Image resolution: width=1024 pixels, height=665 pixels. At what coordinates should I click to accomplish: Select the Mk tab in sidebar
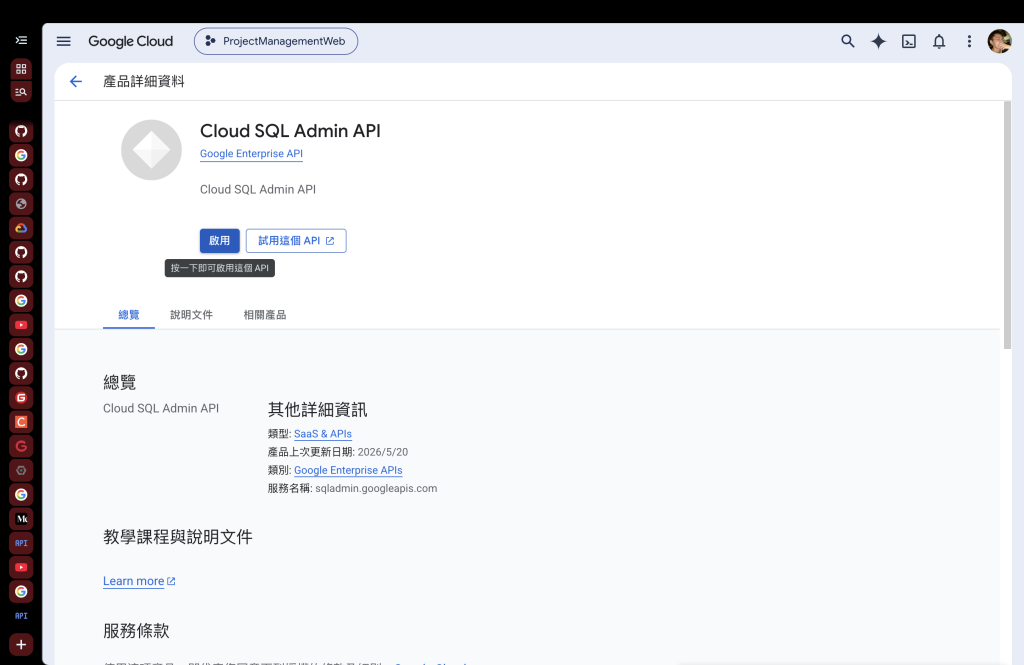(x=21, y=519)
